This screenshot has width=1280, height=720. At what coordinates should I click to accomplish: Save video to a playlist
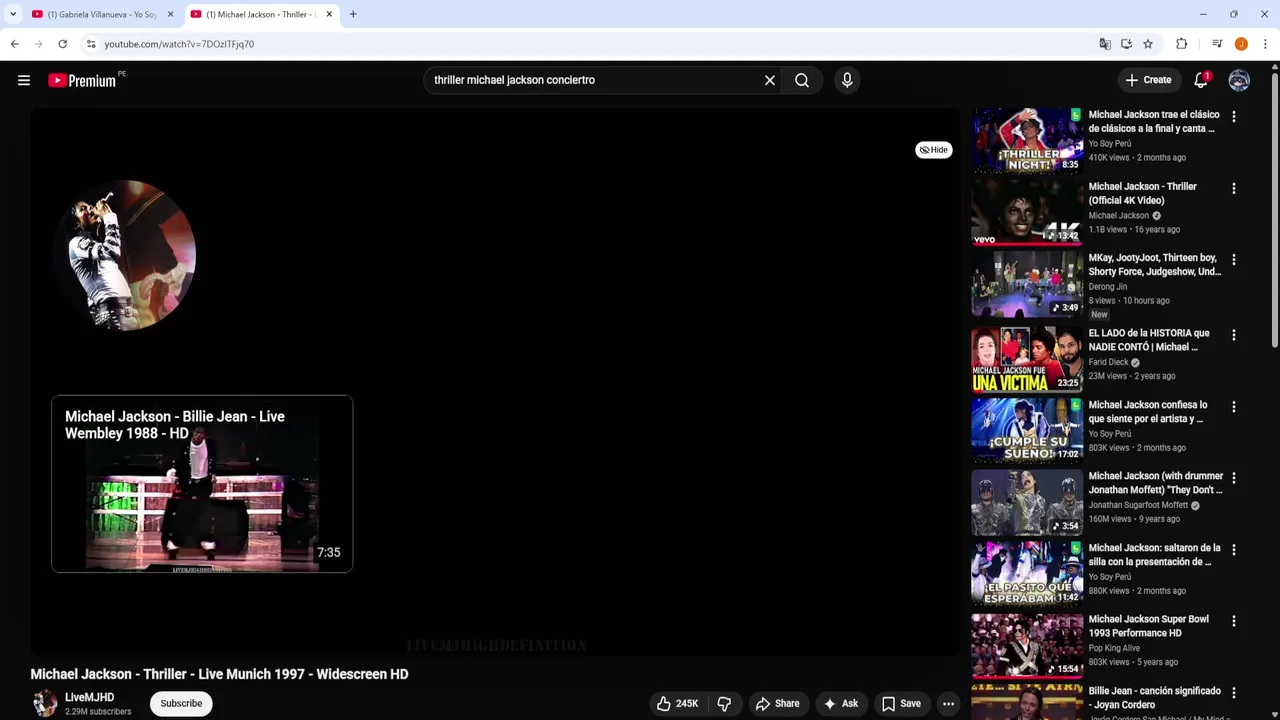click(901, 704)
